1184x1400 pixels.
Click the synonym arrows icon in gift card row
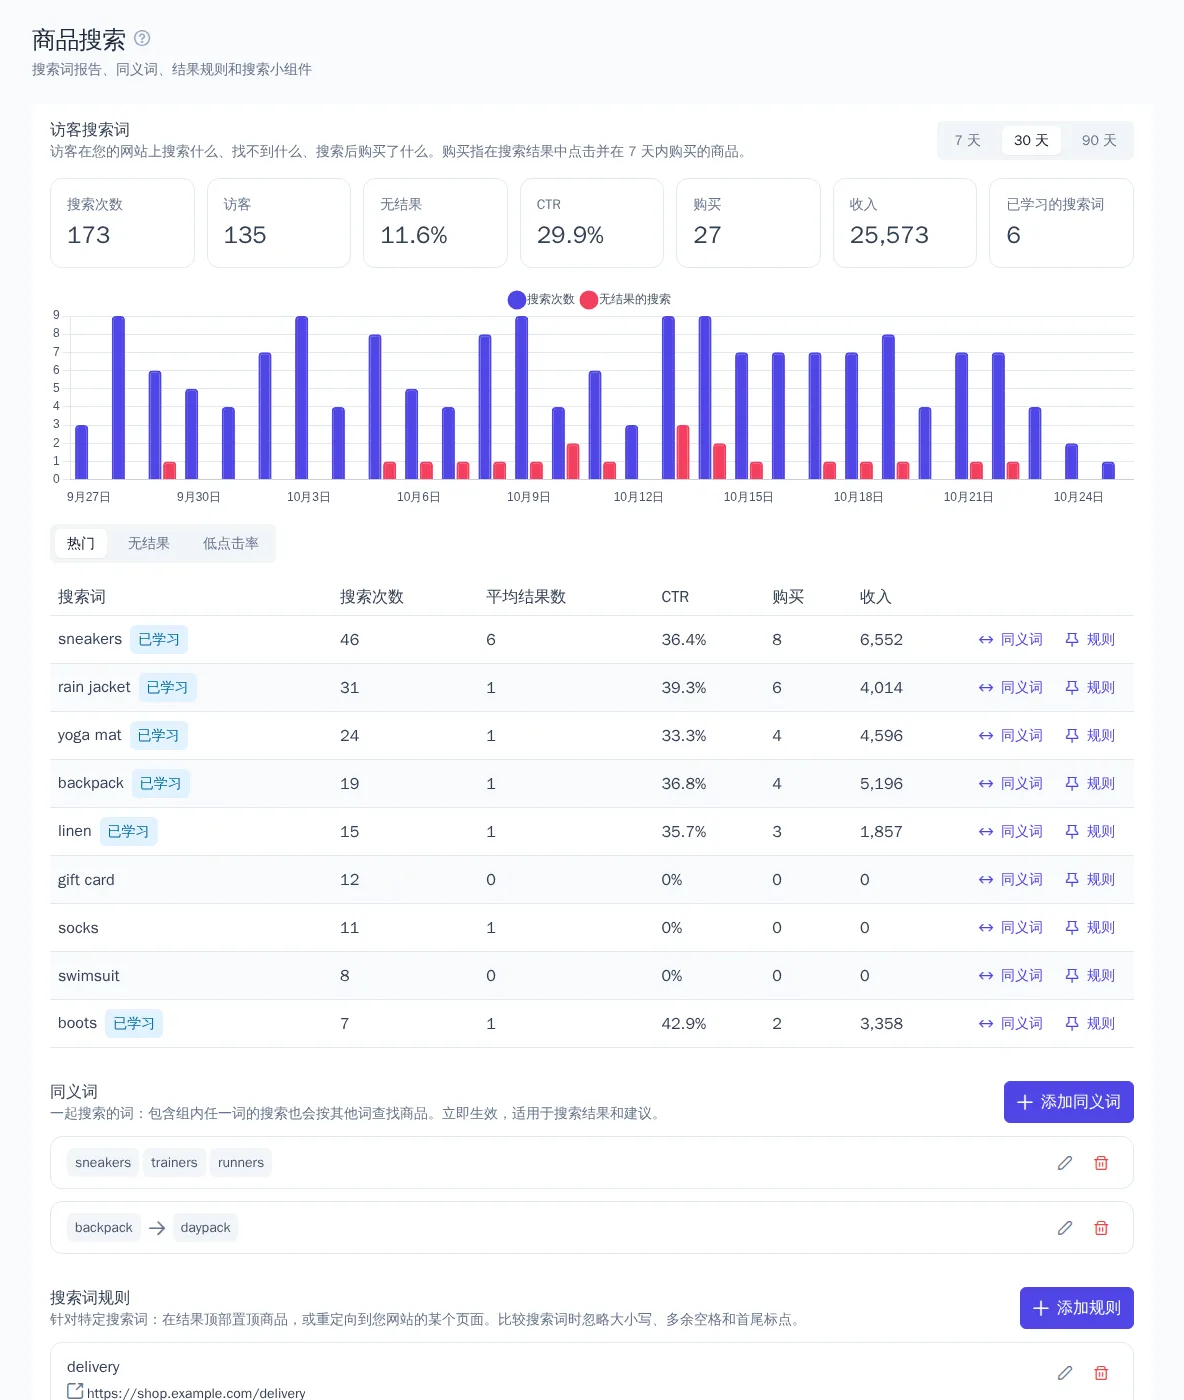click(x=986, y=880)
